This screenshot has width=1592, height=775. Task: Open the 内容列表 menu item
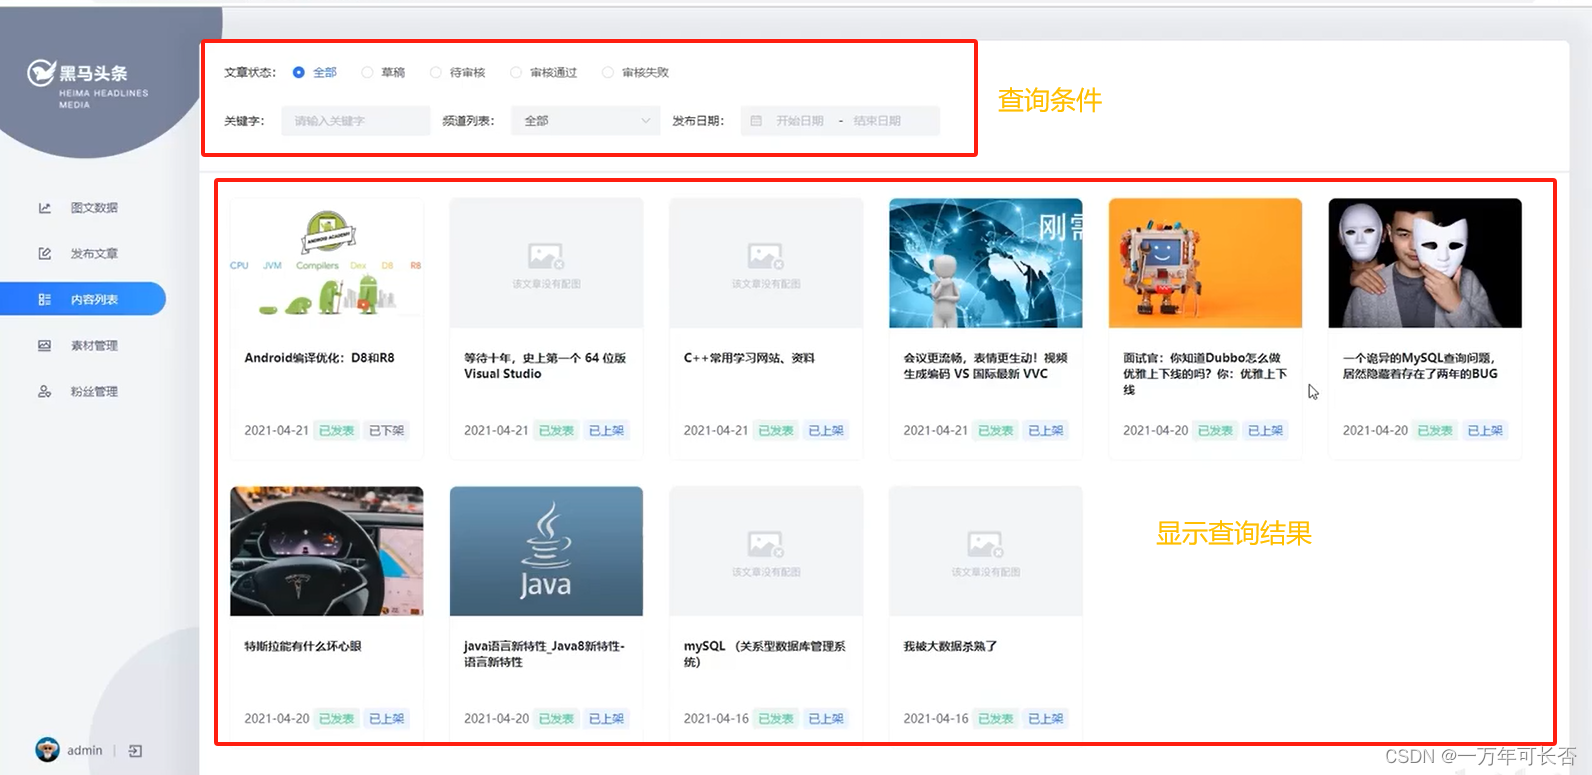click(x=83, y=300)
